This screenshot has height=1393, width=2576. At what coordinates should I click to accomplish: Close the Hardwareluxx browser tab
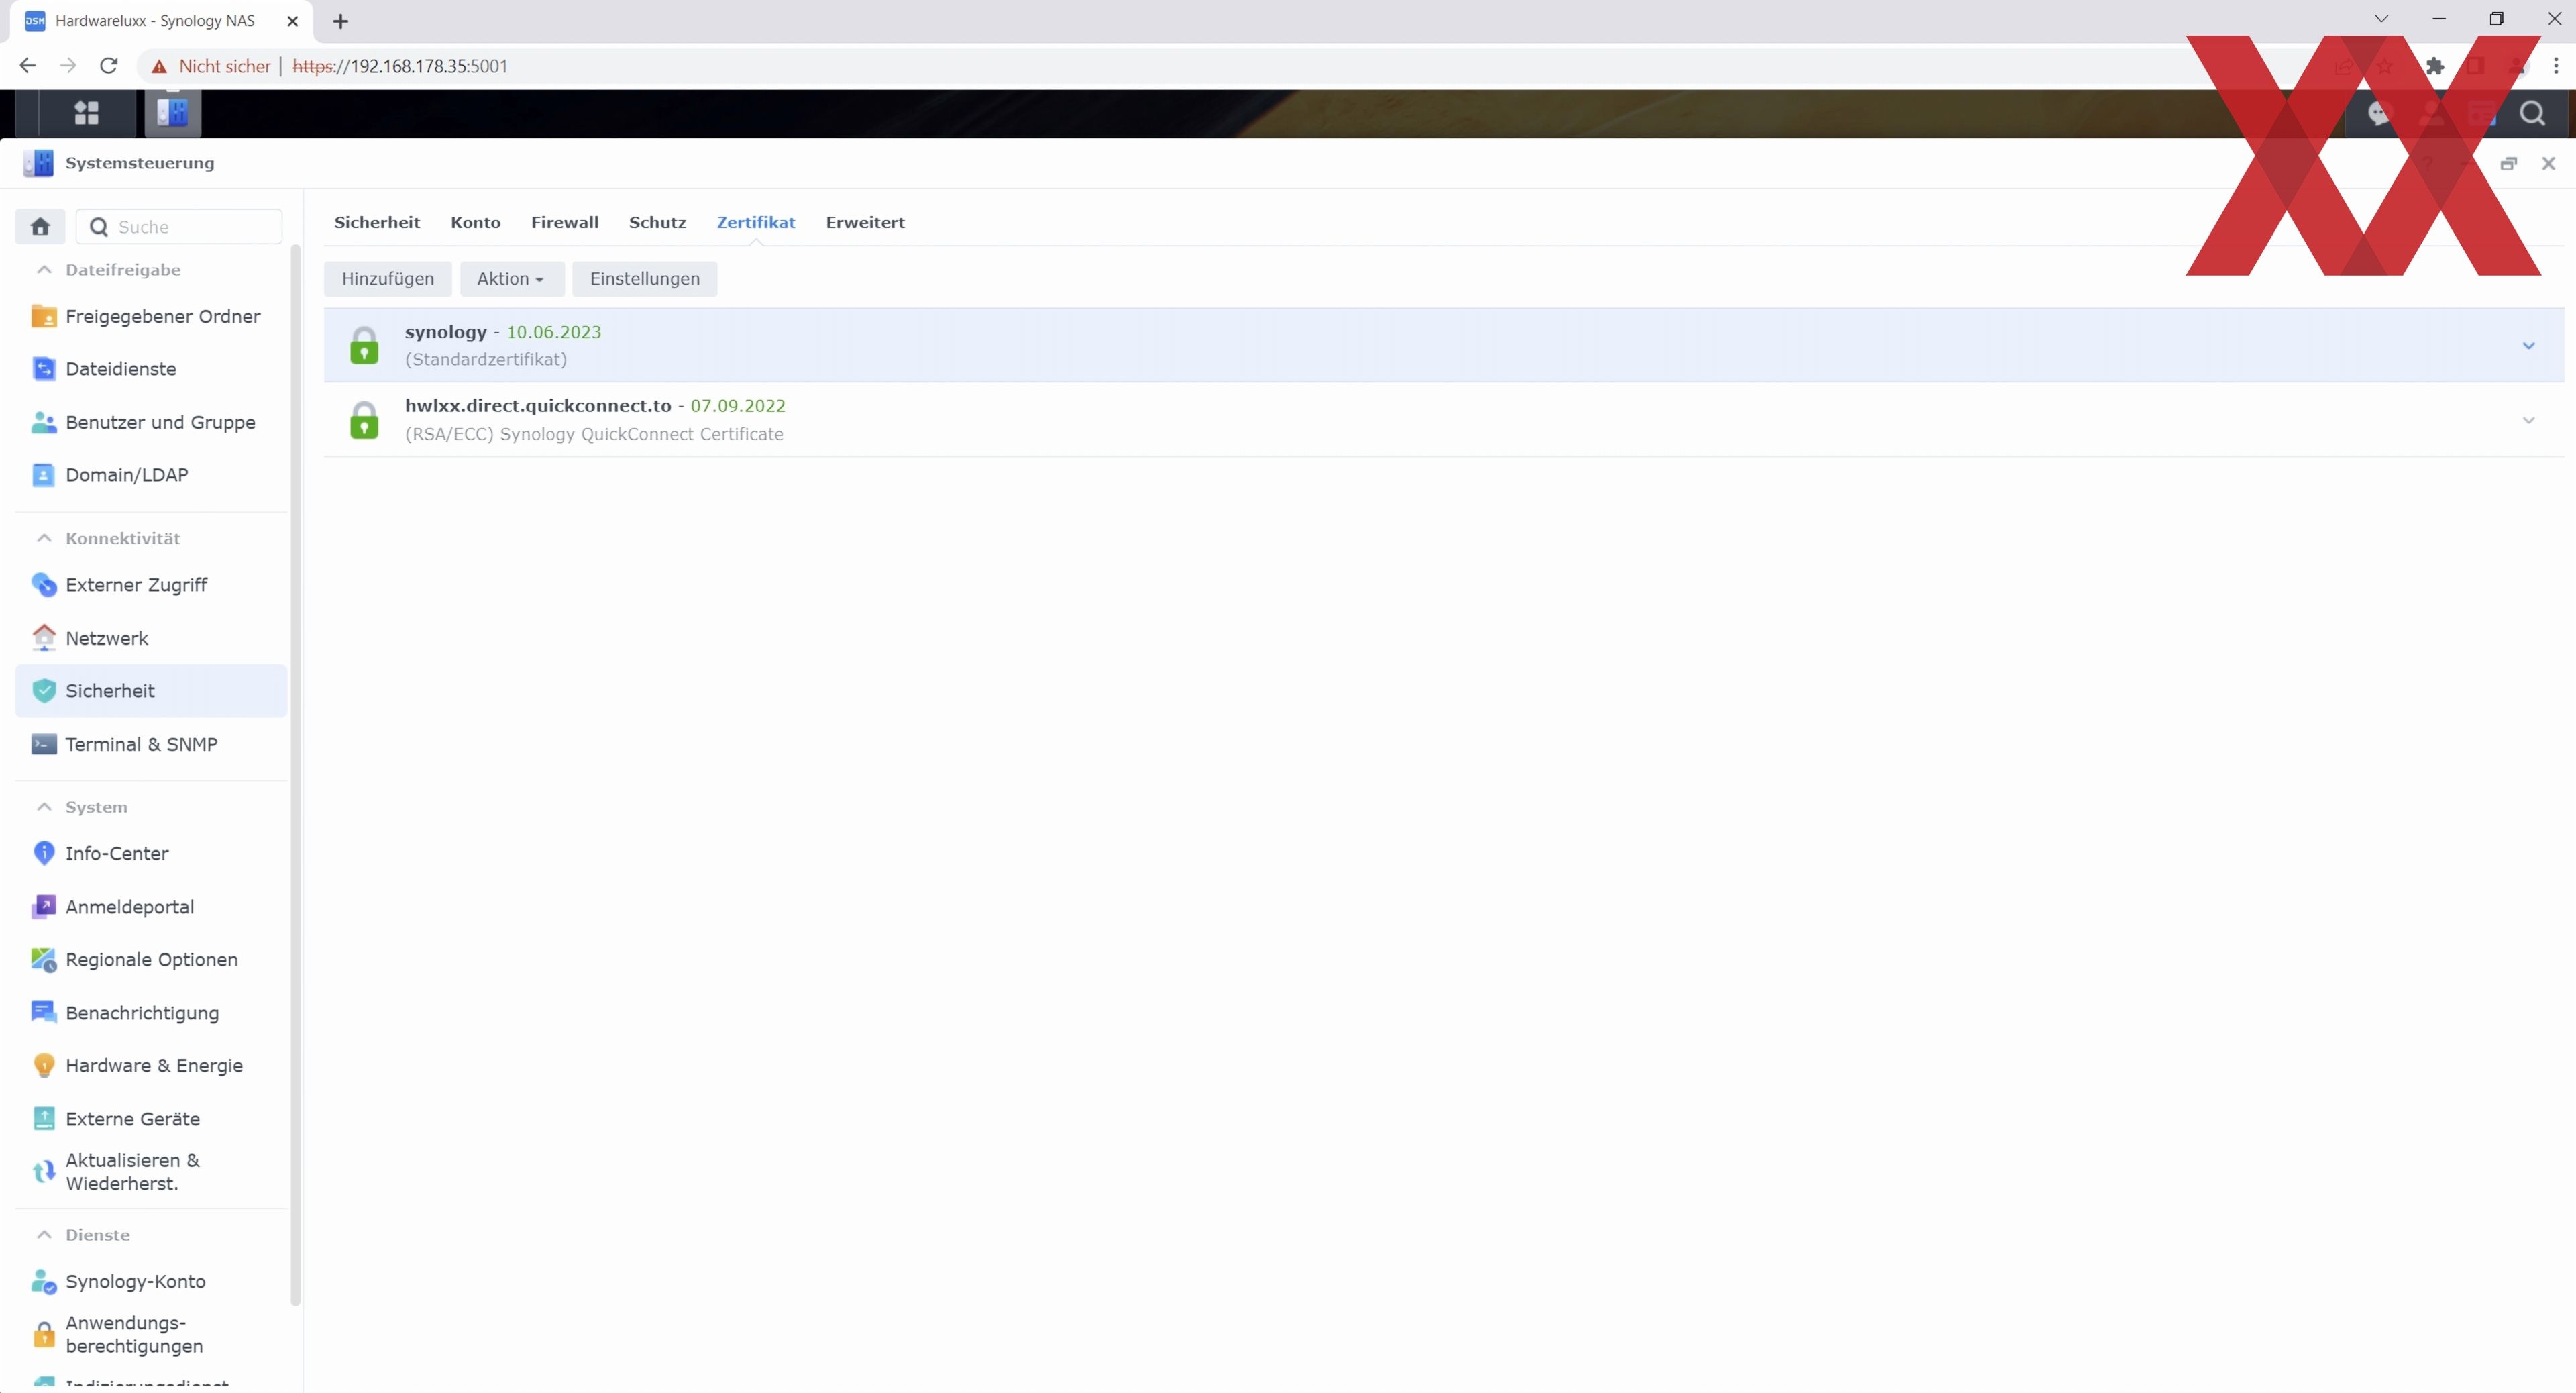click(293, 21)
